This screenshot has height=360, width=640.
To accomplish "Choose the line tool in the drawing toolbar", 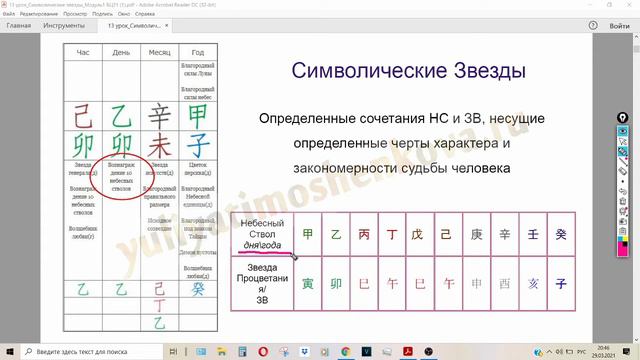I will coord(622,161).
